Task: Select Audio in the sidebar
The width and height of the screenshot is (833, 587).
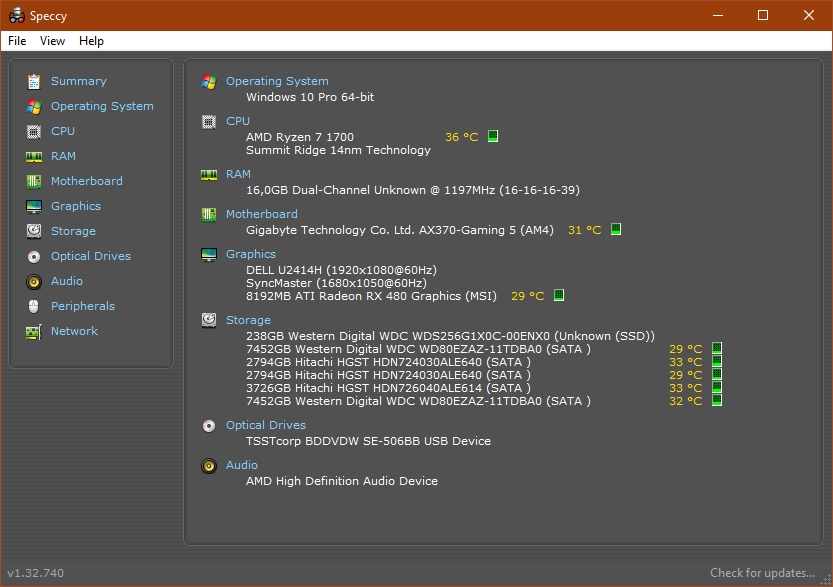Action: 67,281
